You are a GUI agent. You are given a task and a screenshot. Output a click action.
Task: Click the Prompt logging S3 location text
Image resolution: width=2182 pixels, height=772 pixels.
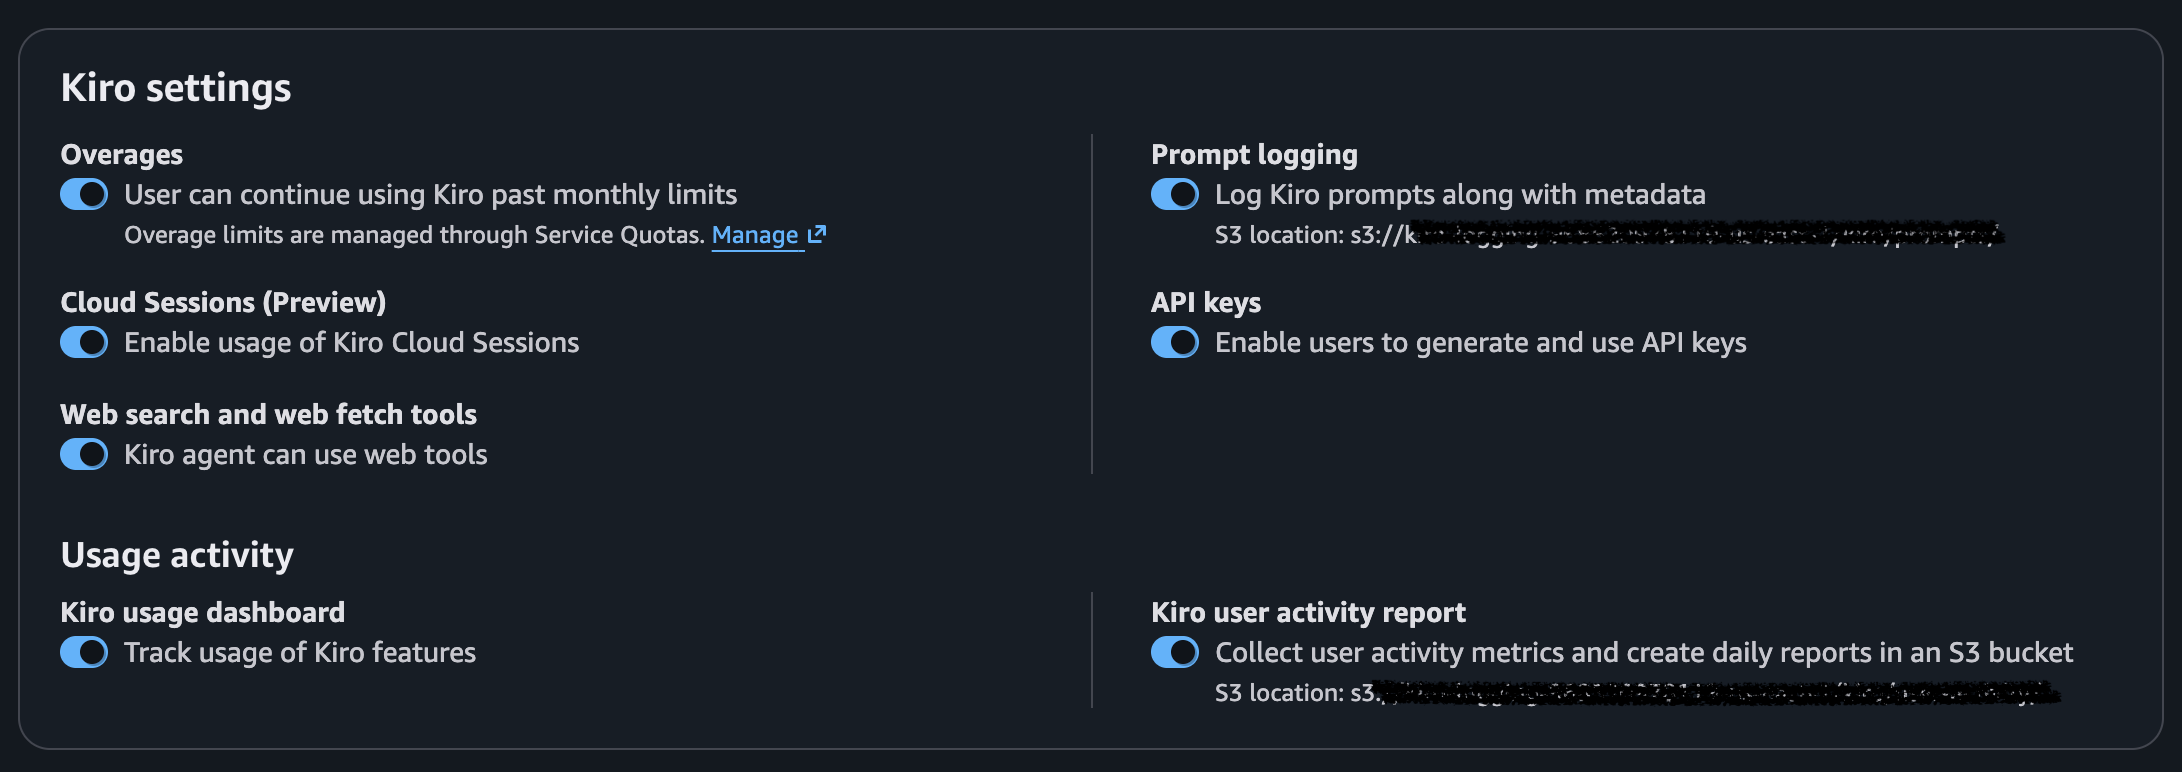tap(1609, 235)
